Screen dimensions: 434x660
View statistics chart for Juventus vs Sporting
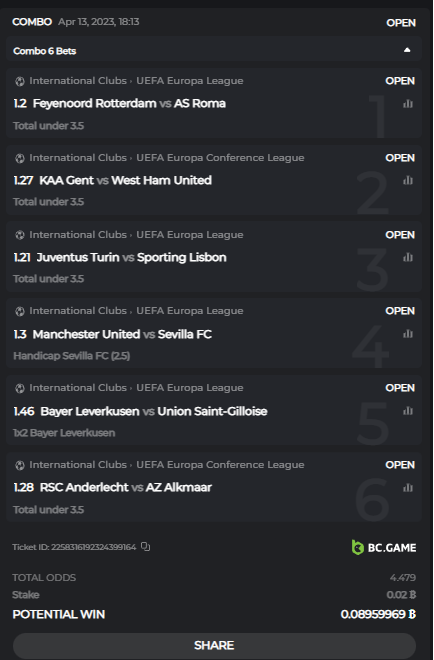[407, 257]
